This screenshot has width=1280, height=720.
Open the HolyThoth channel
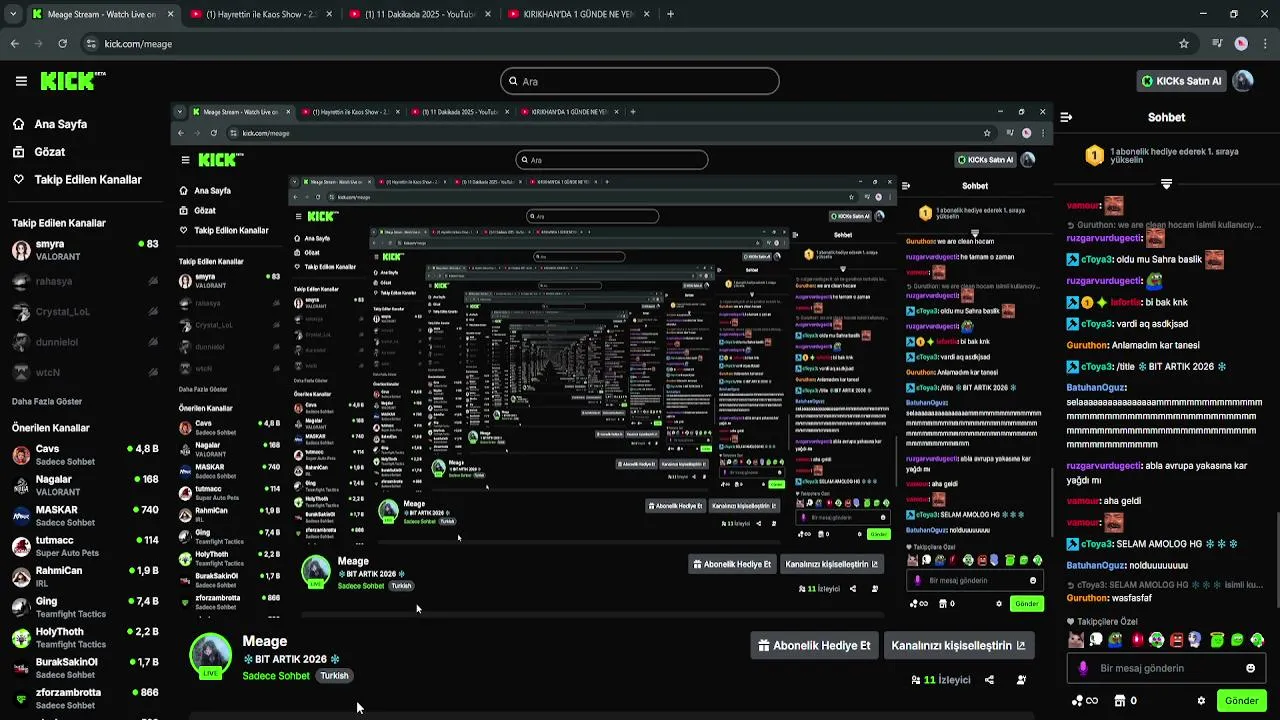tap(85, 637)
